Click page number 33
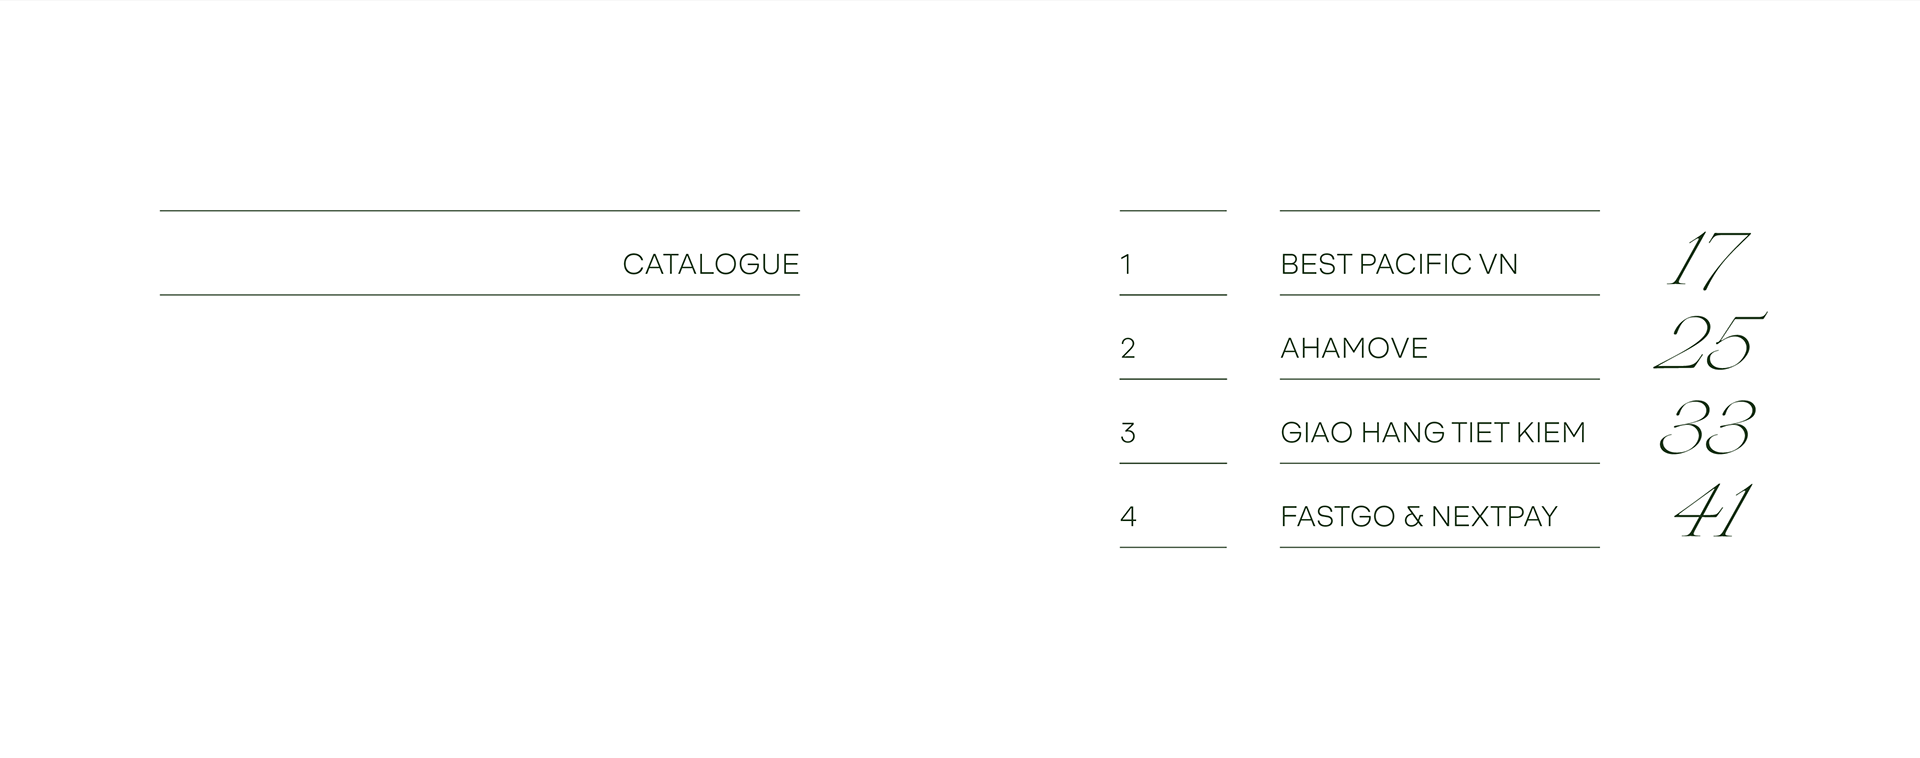 tap(1707, 427)
